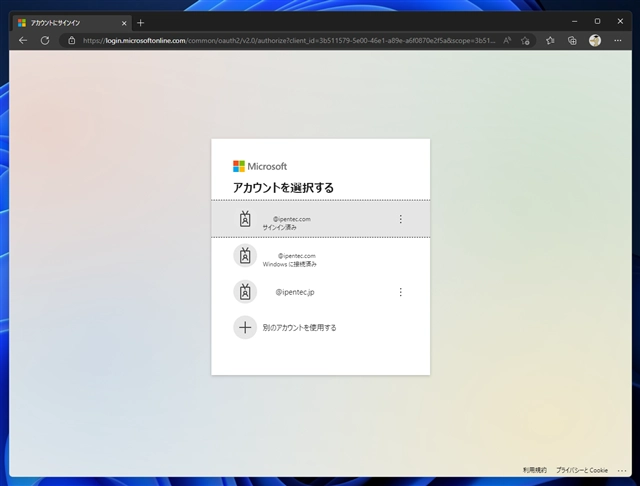Open the Collections icon in toolbar

tap(572, 40)
